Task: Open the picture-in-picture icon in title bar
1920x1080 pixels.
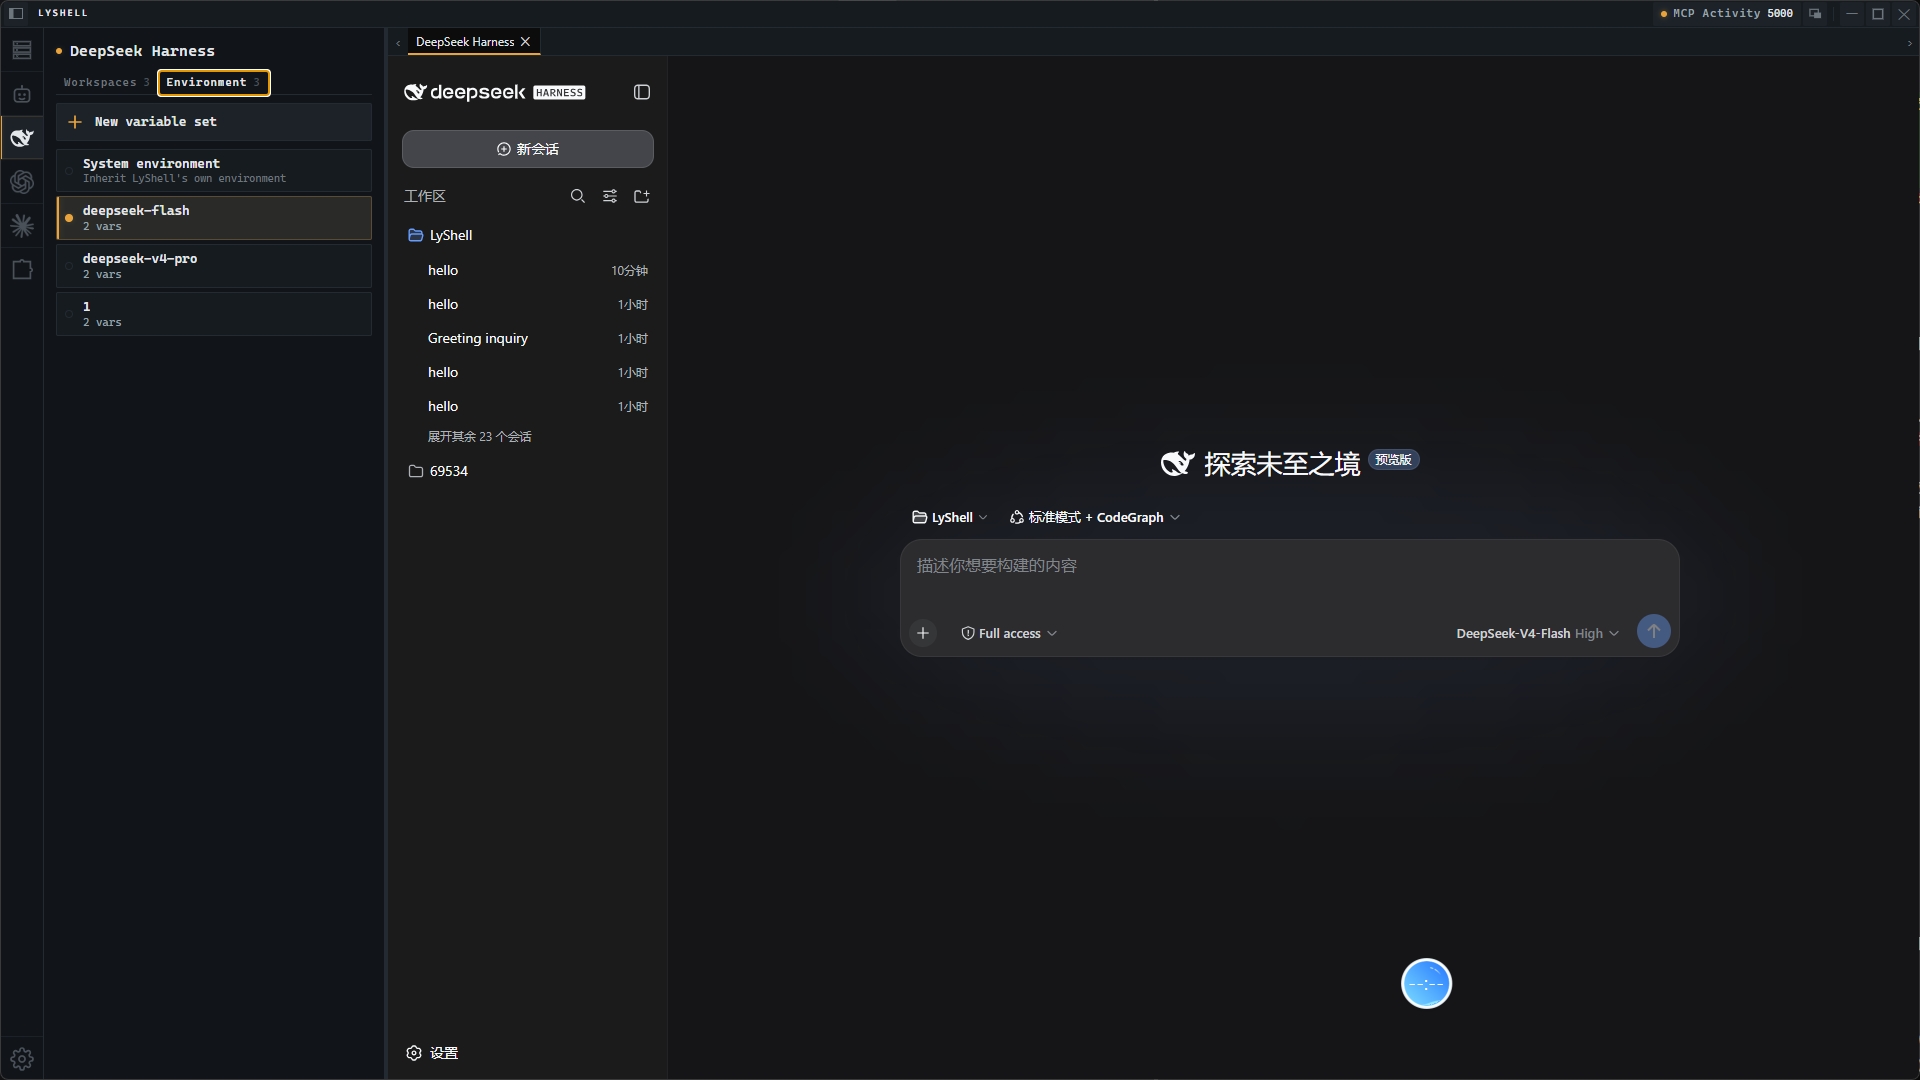Action: (1815, 13)
